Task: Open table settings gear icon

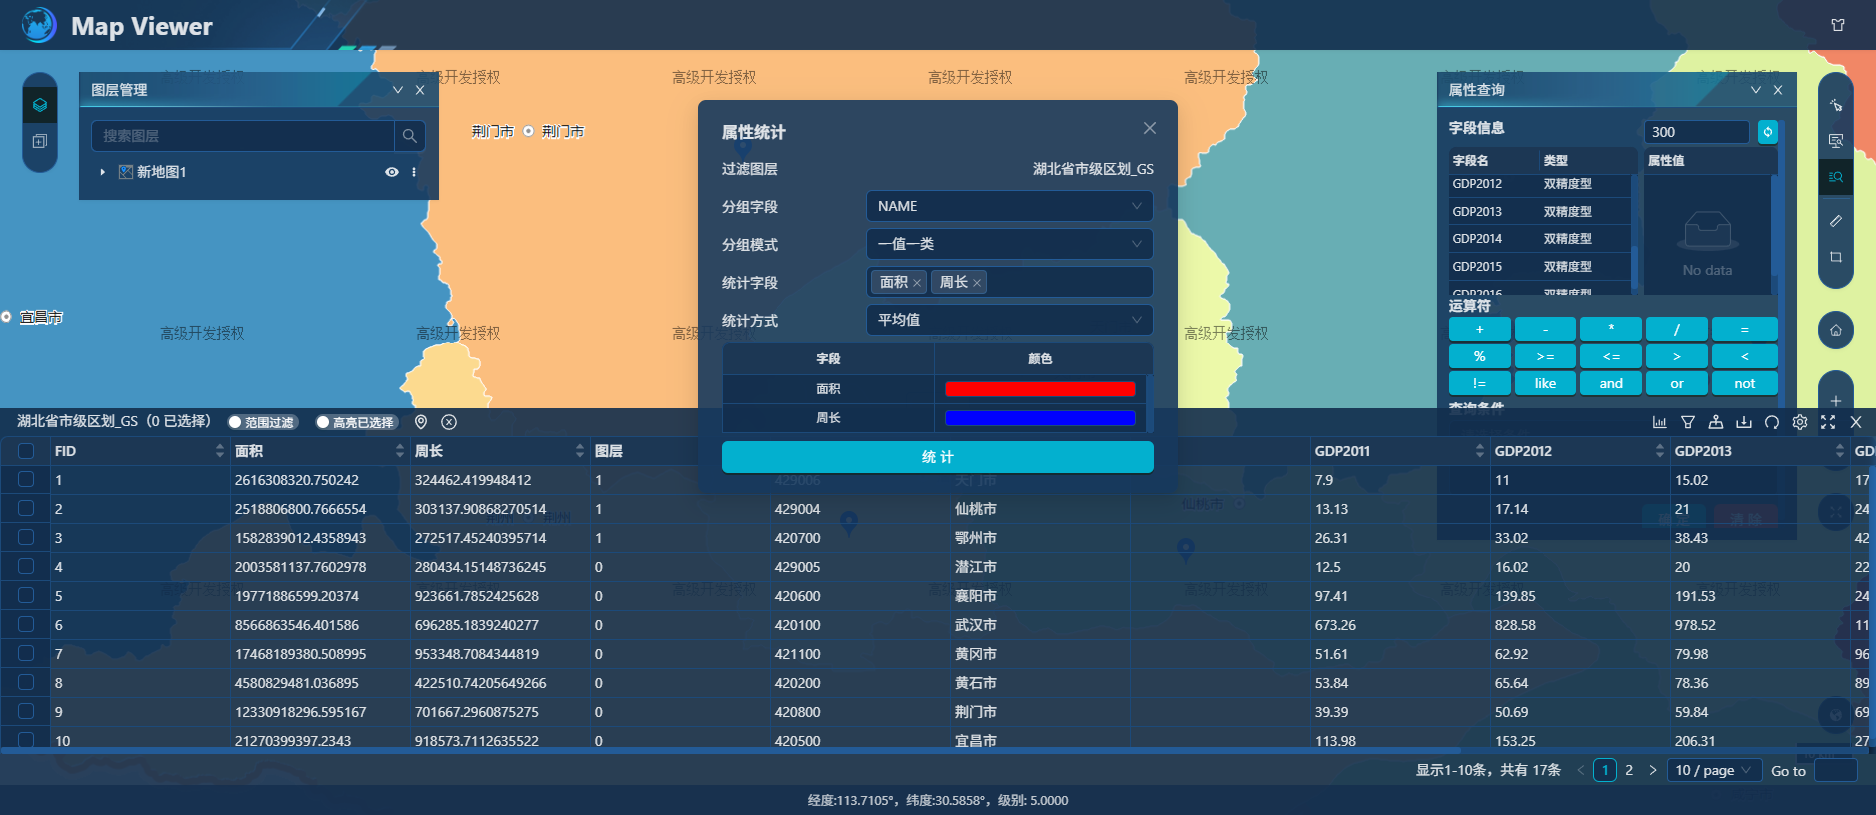Action: coord(1800,422)
